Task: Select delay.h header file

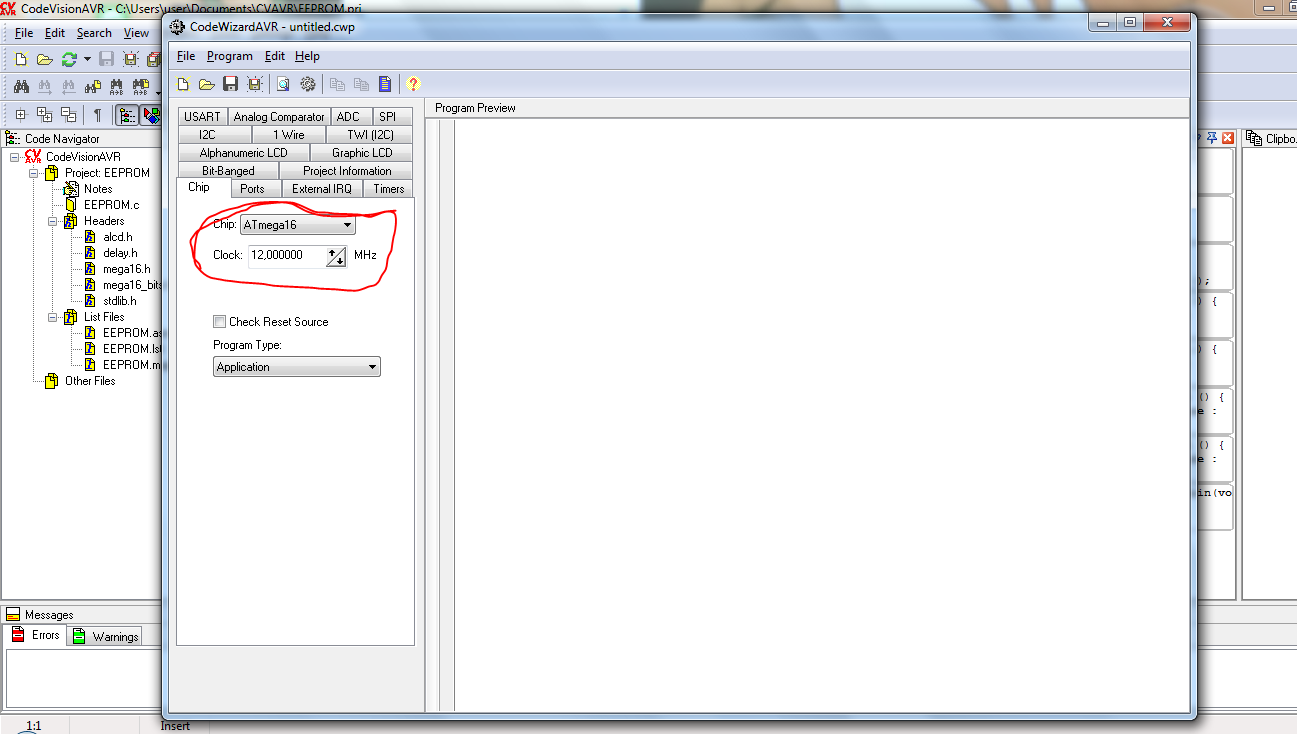Action: coord(120,253)
